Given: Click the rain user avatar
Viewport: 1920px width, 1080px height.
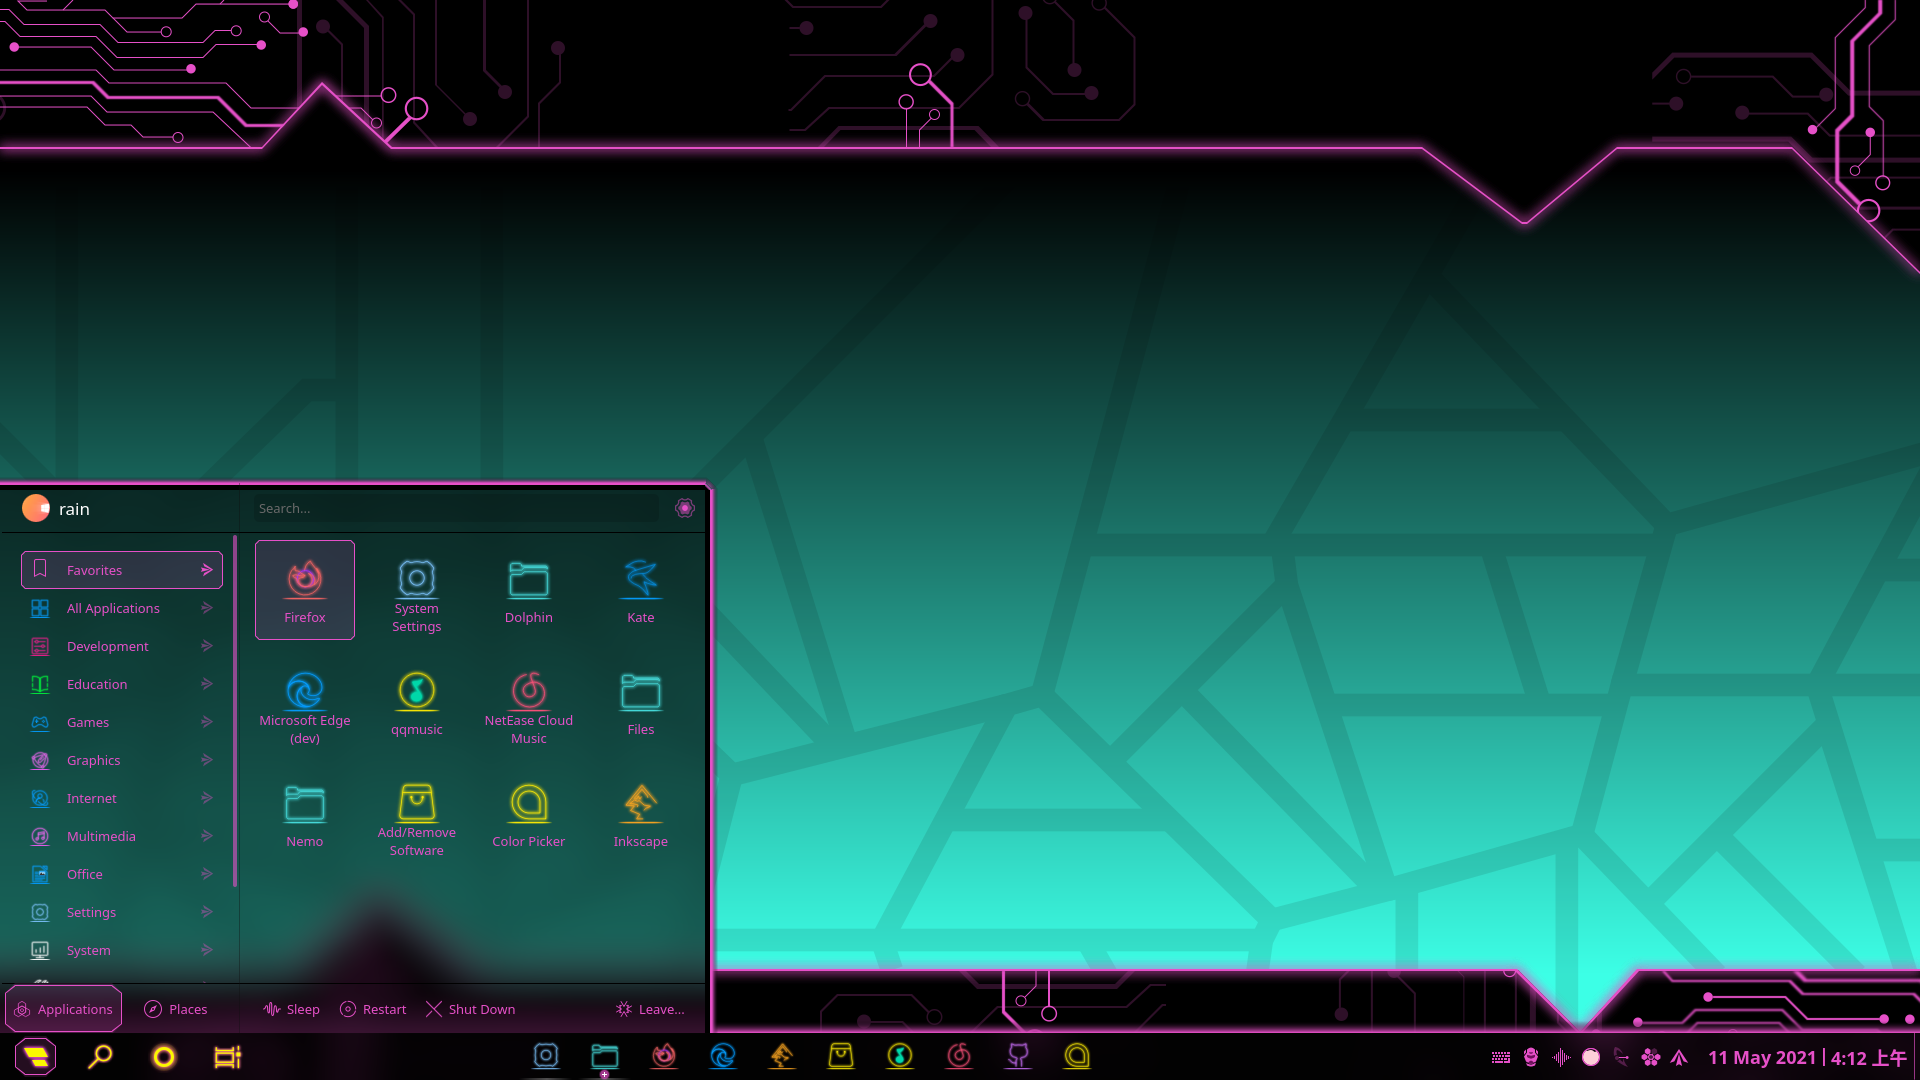Looking at the screenshot, I should [36, 508].
